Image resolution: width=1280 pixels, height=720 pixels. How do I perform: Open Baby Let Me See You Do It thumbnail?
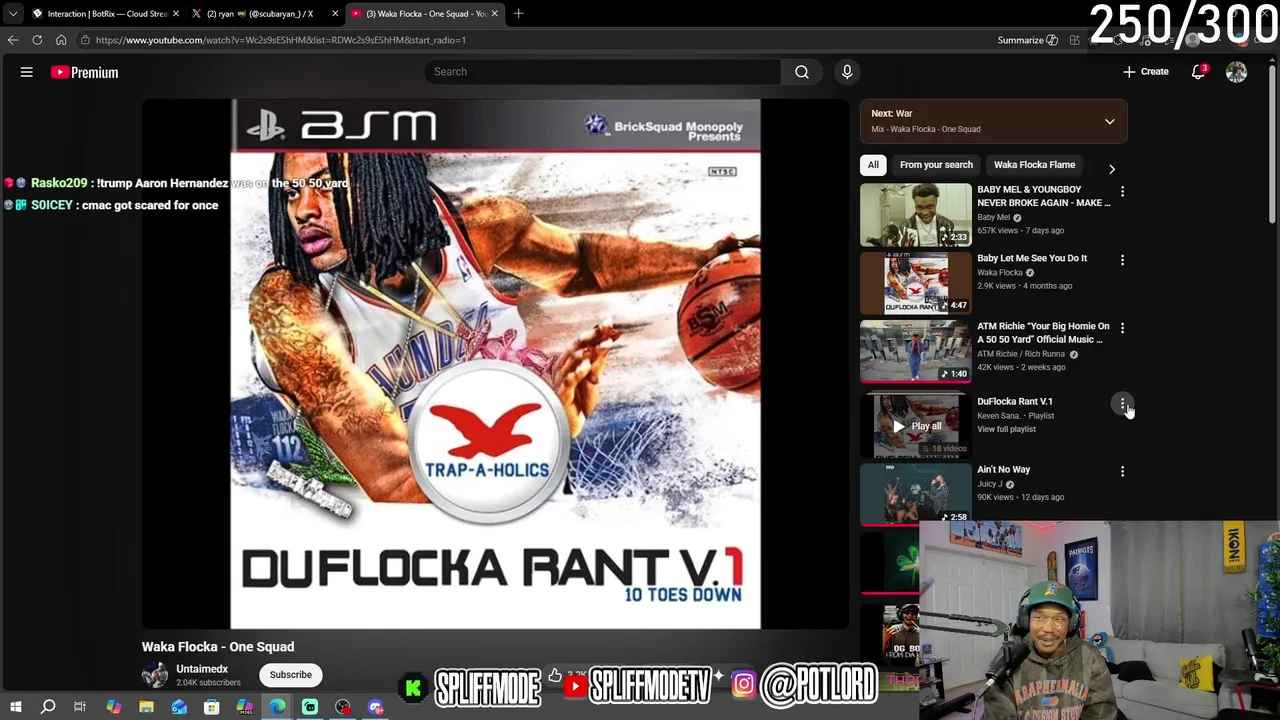[915, 283]
